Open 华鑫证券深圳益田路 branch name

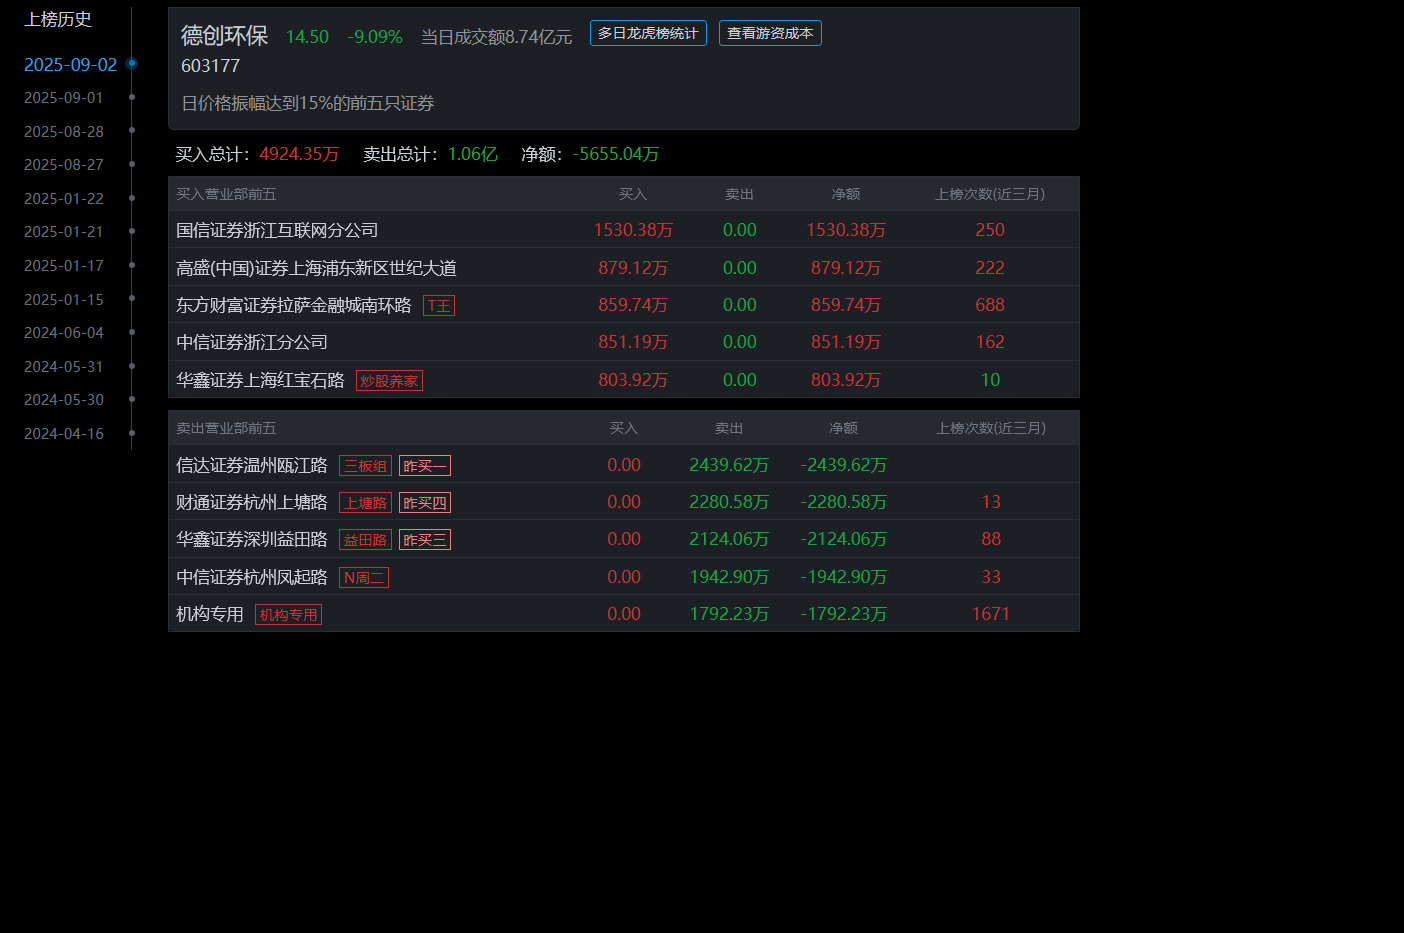(252, 539)
